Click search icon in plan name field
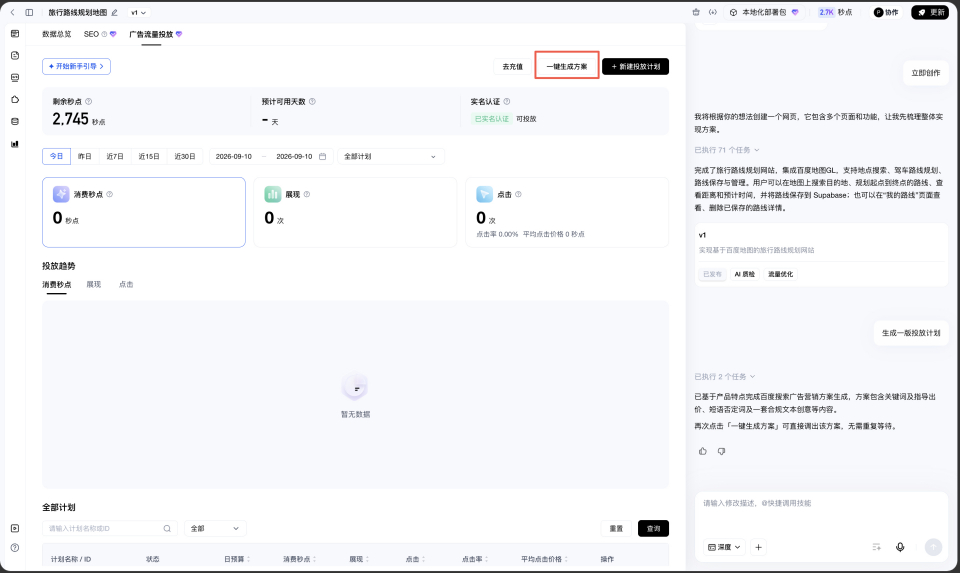The width and height of the screenshot is (960, 573). (x=167, y=528)
